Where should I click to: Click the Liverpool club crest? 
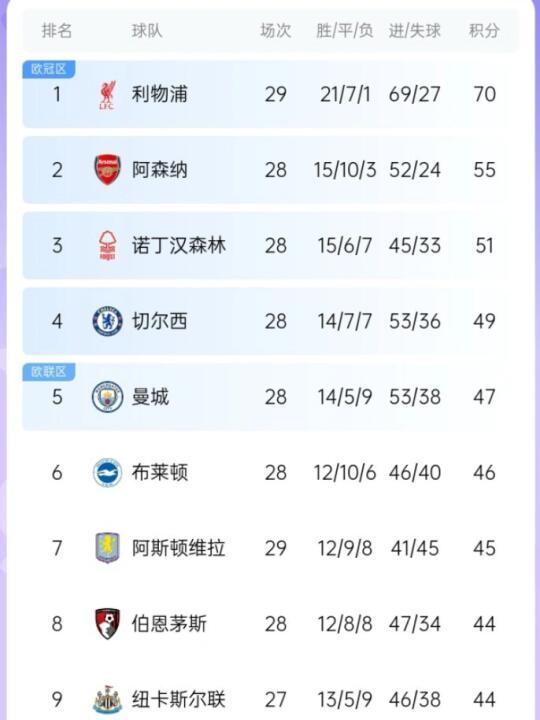pos(107,95)
